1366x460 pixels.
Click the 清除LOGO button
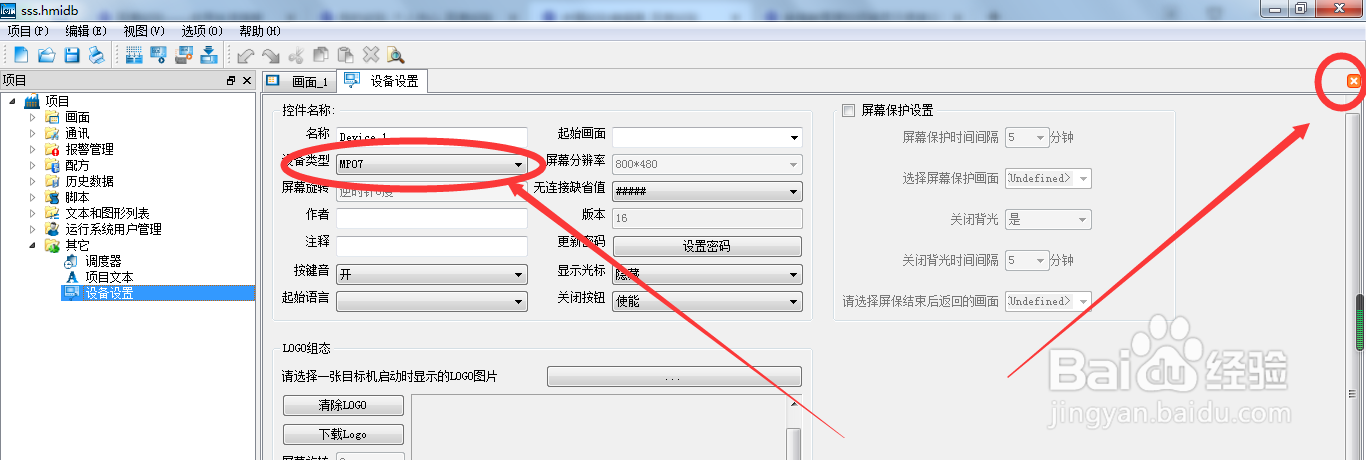click(x=343, y=405)
